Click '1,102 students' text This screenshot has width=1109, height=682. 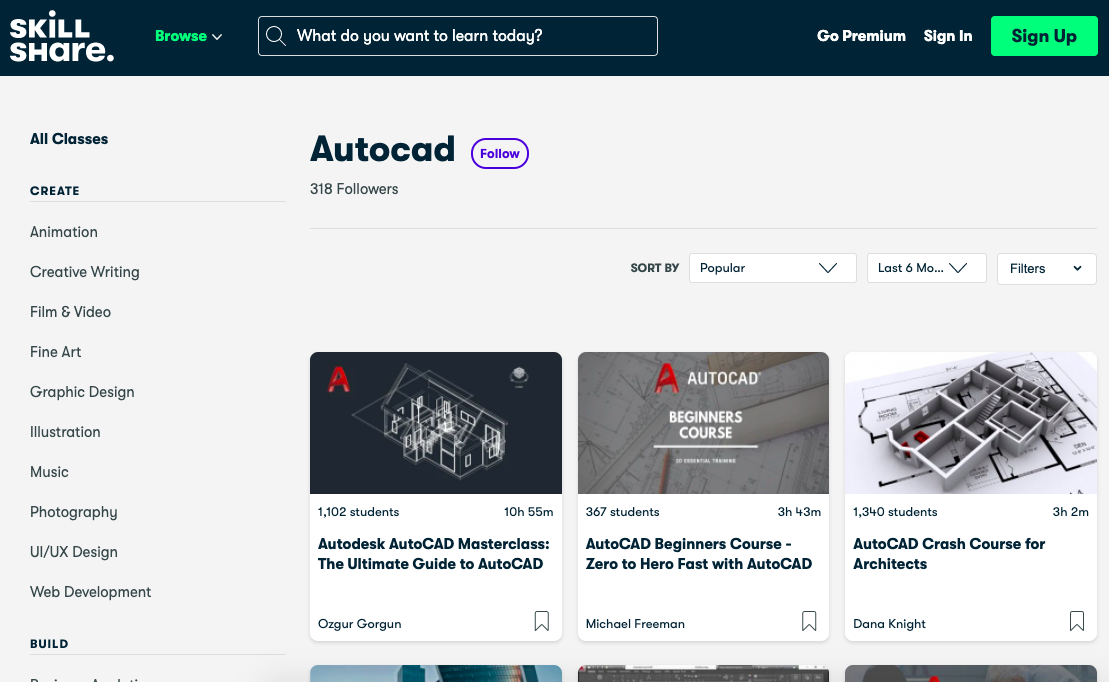358,512
